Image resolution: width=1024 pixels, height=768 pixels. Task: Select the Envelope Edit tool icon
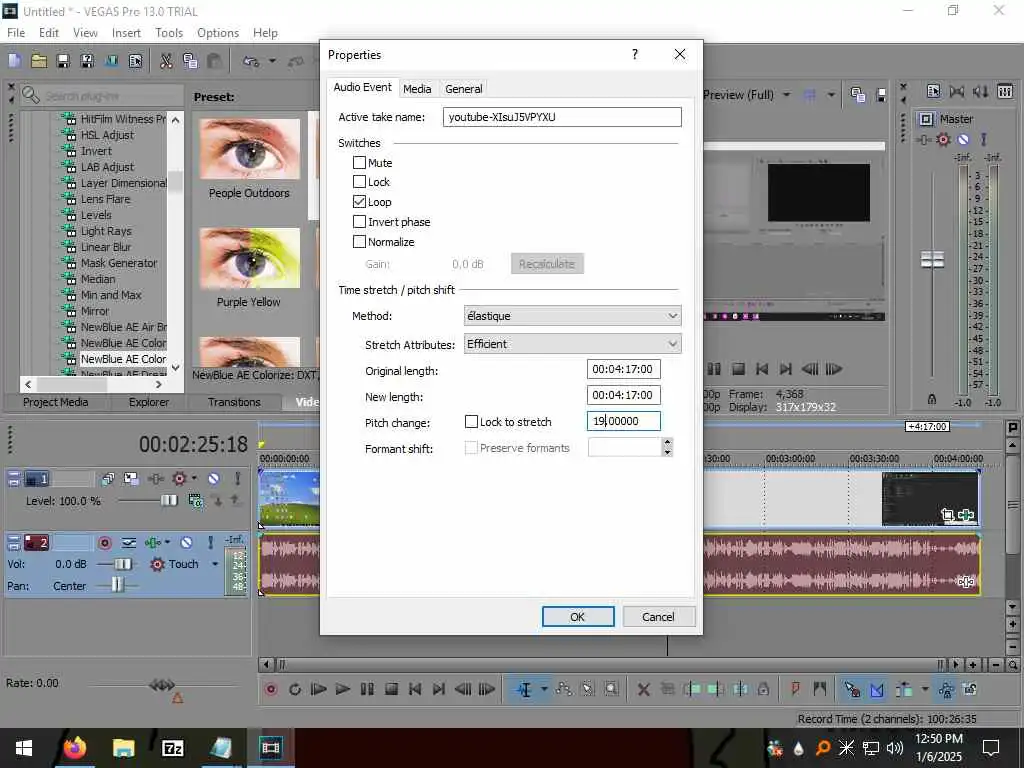(564, 689)
